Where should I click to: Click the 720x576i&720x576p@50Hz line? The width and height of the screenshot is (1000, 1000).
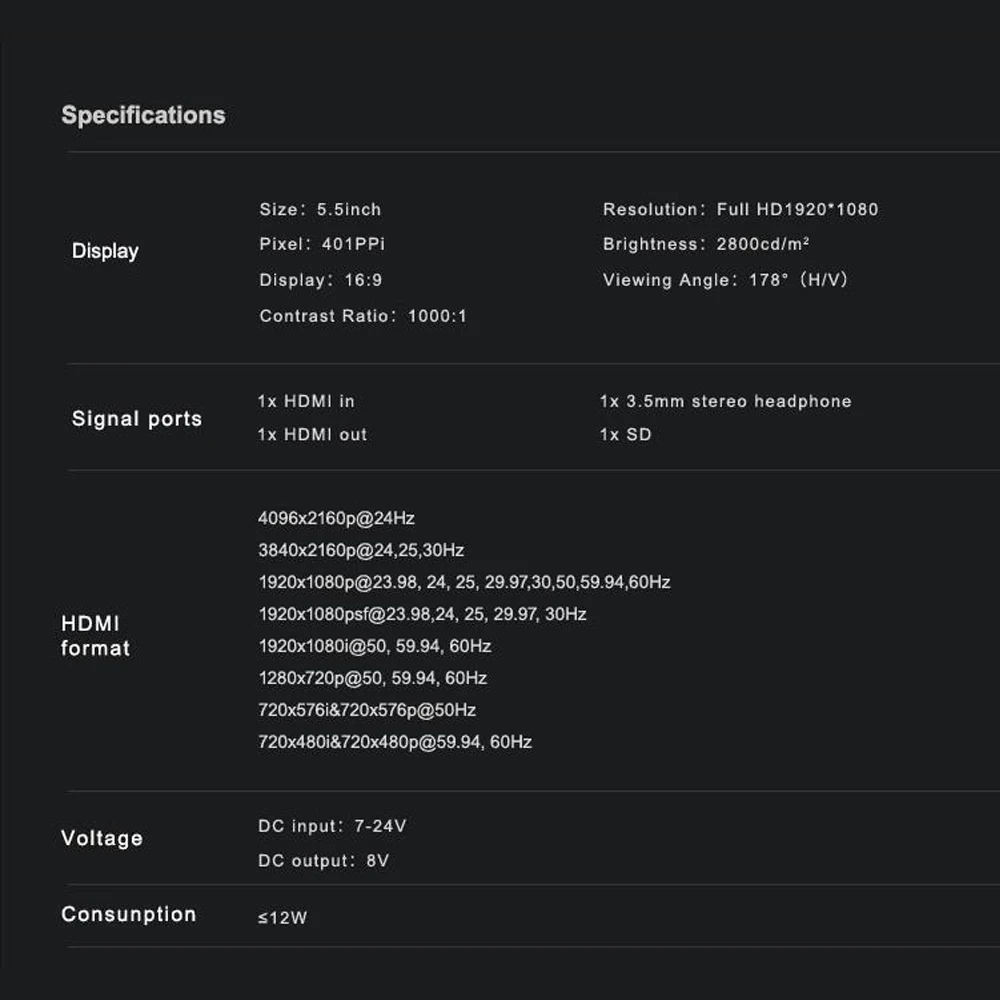click(x=367, y=710)
